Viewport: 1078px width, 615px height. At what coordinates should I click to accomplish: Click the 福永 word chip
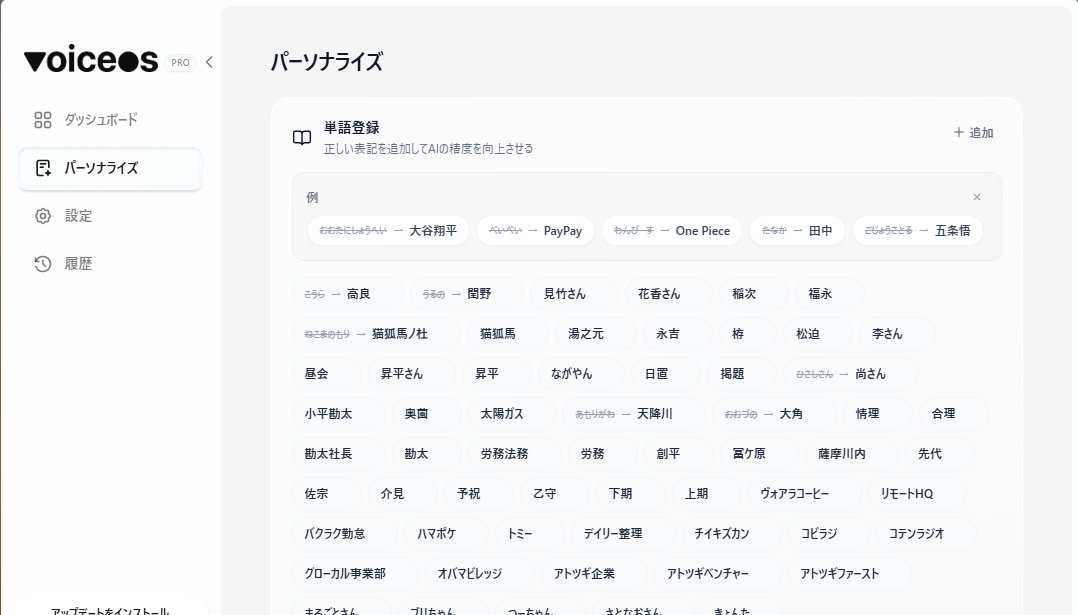click(x=829, y=294)
